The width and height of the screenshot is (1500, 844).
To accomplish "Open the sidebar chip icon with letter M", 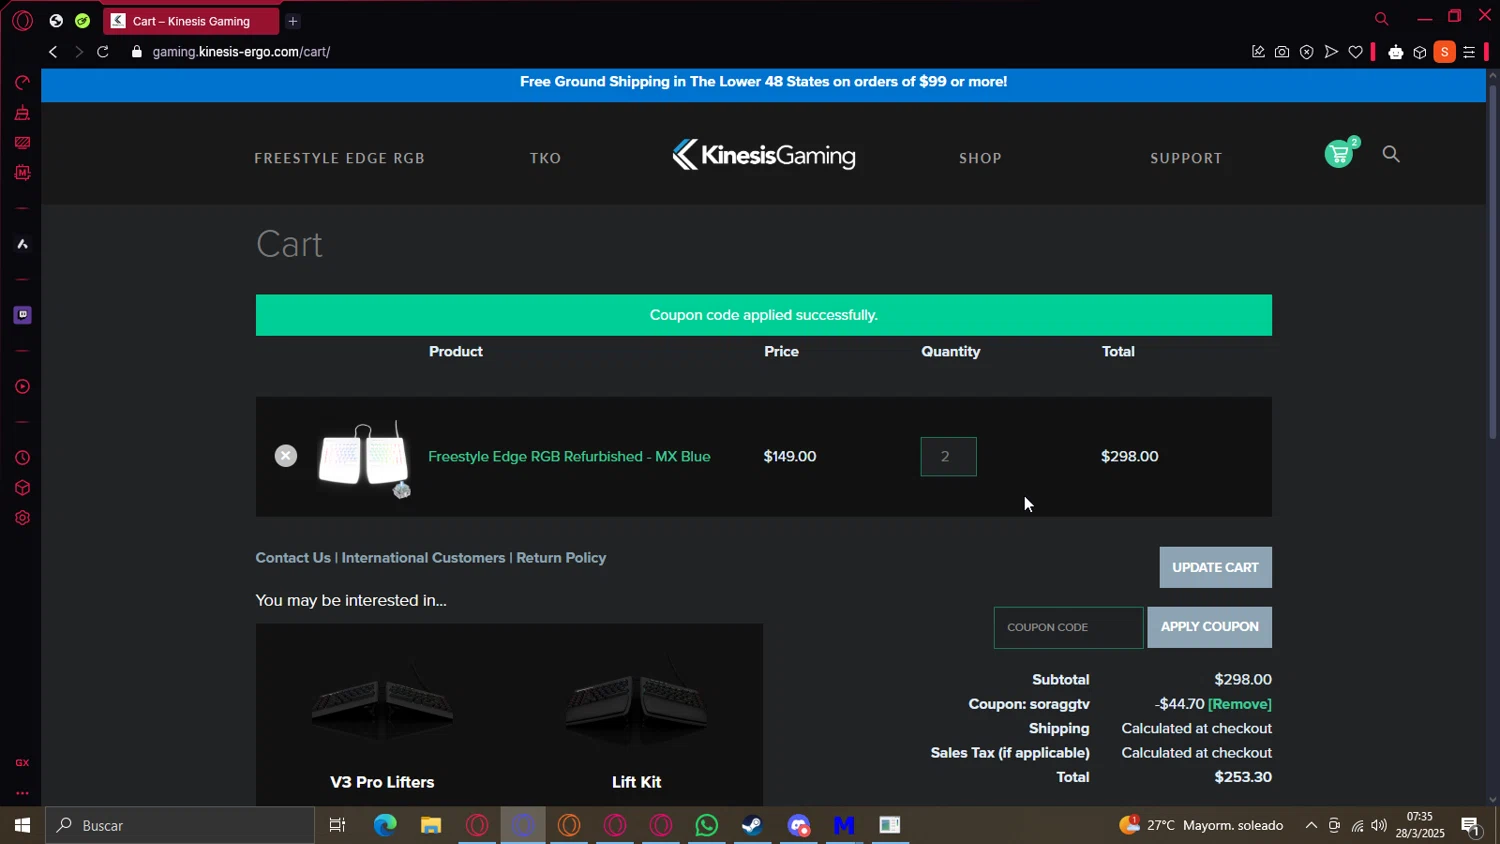I will (22, 173).
